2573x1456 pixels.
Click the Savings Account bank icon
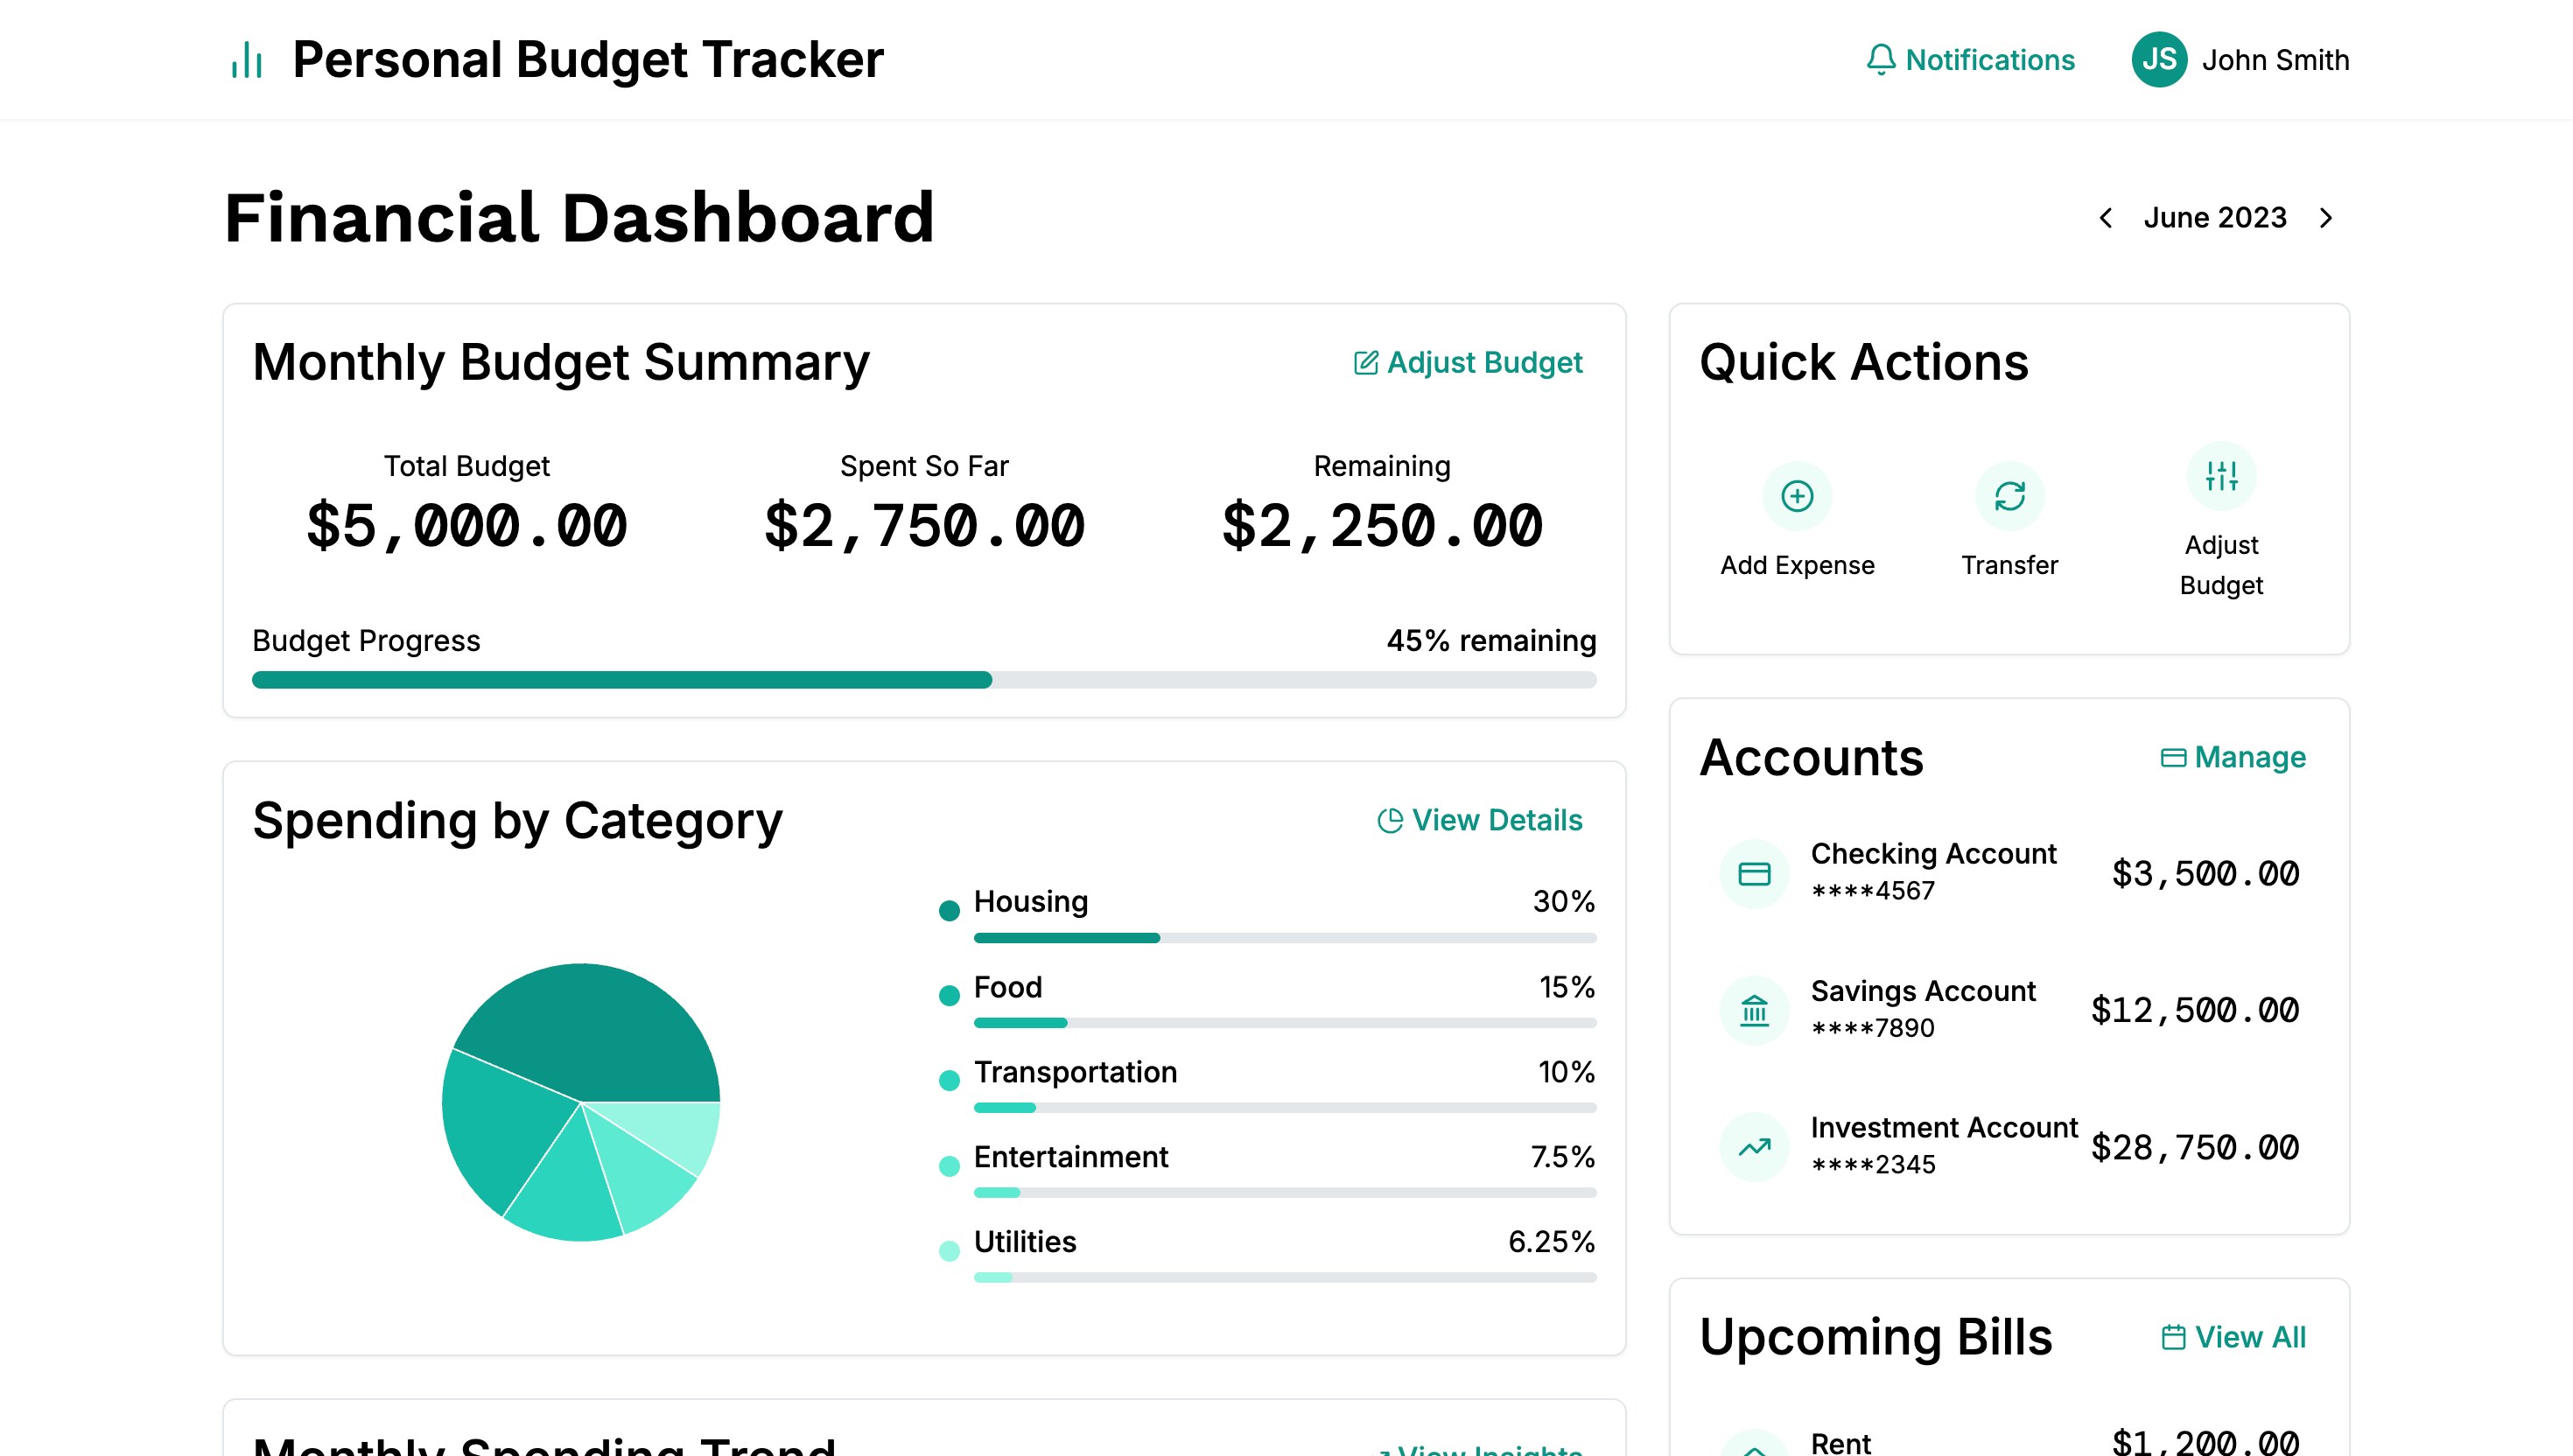click(1754, 1010)
